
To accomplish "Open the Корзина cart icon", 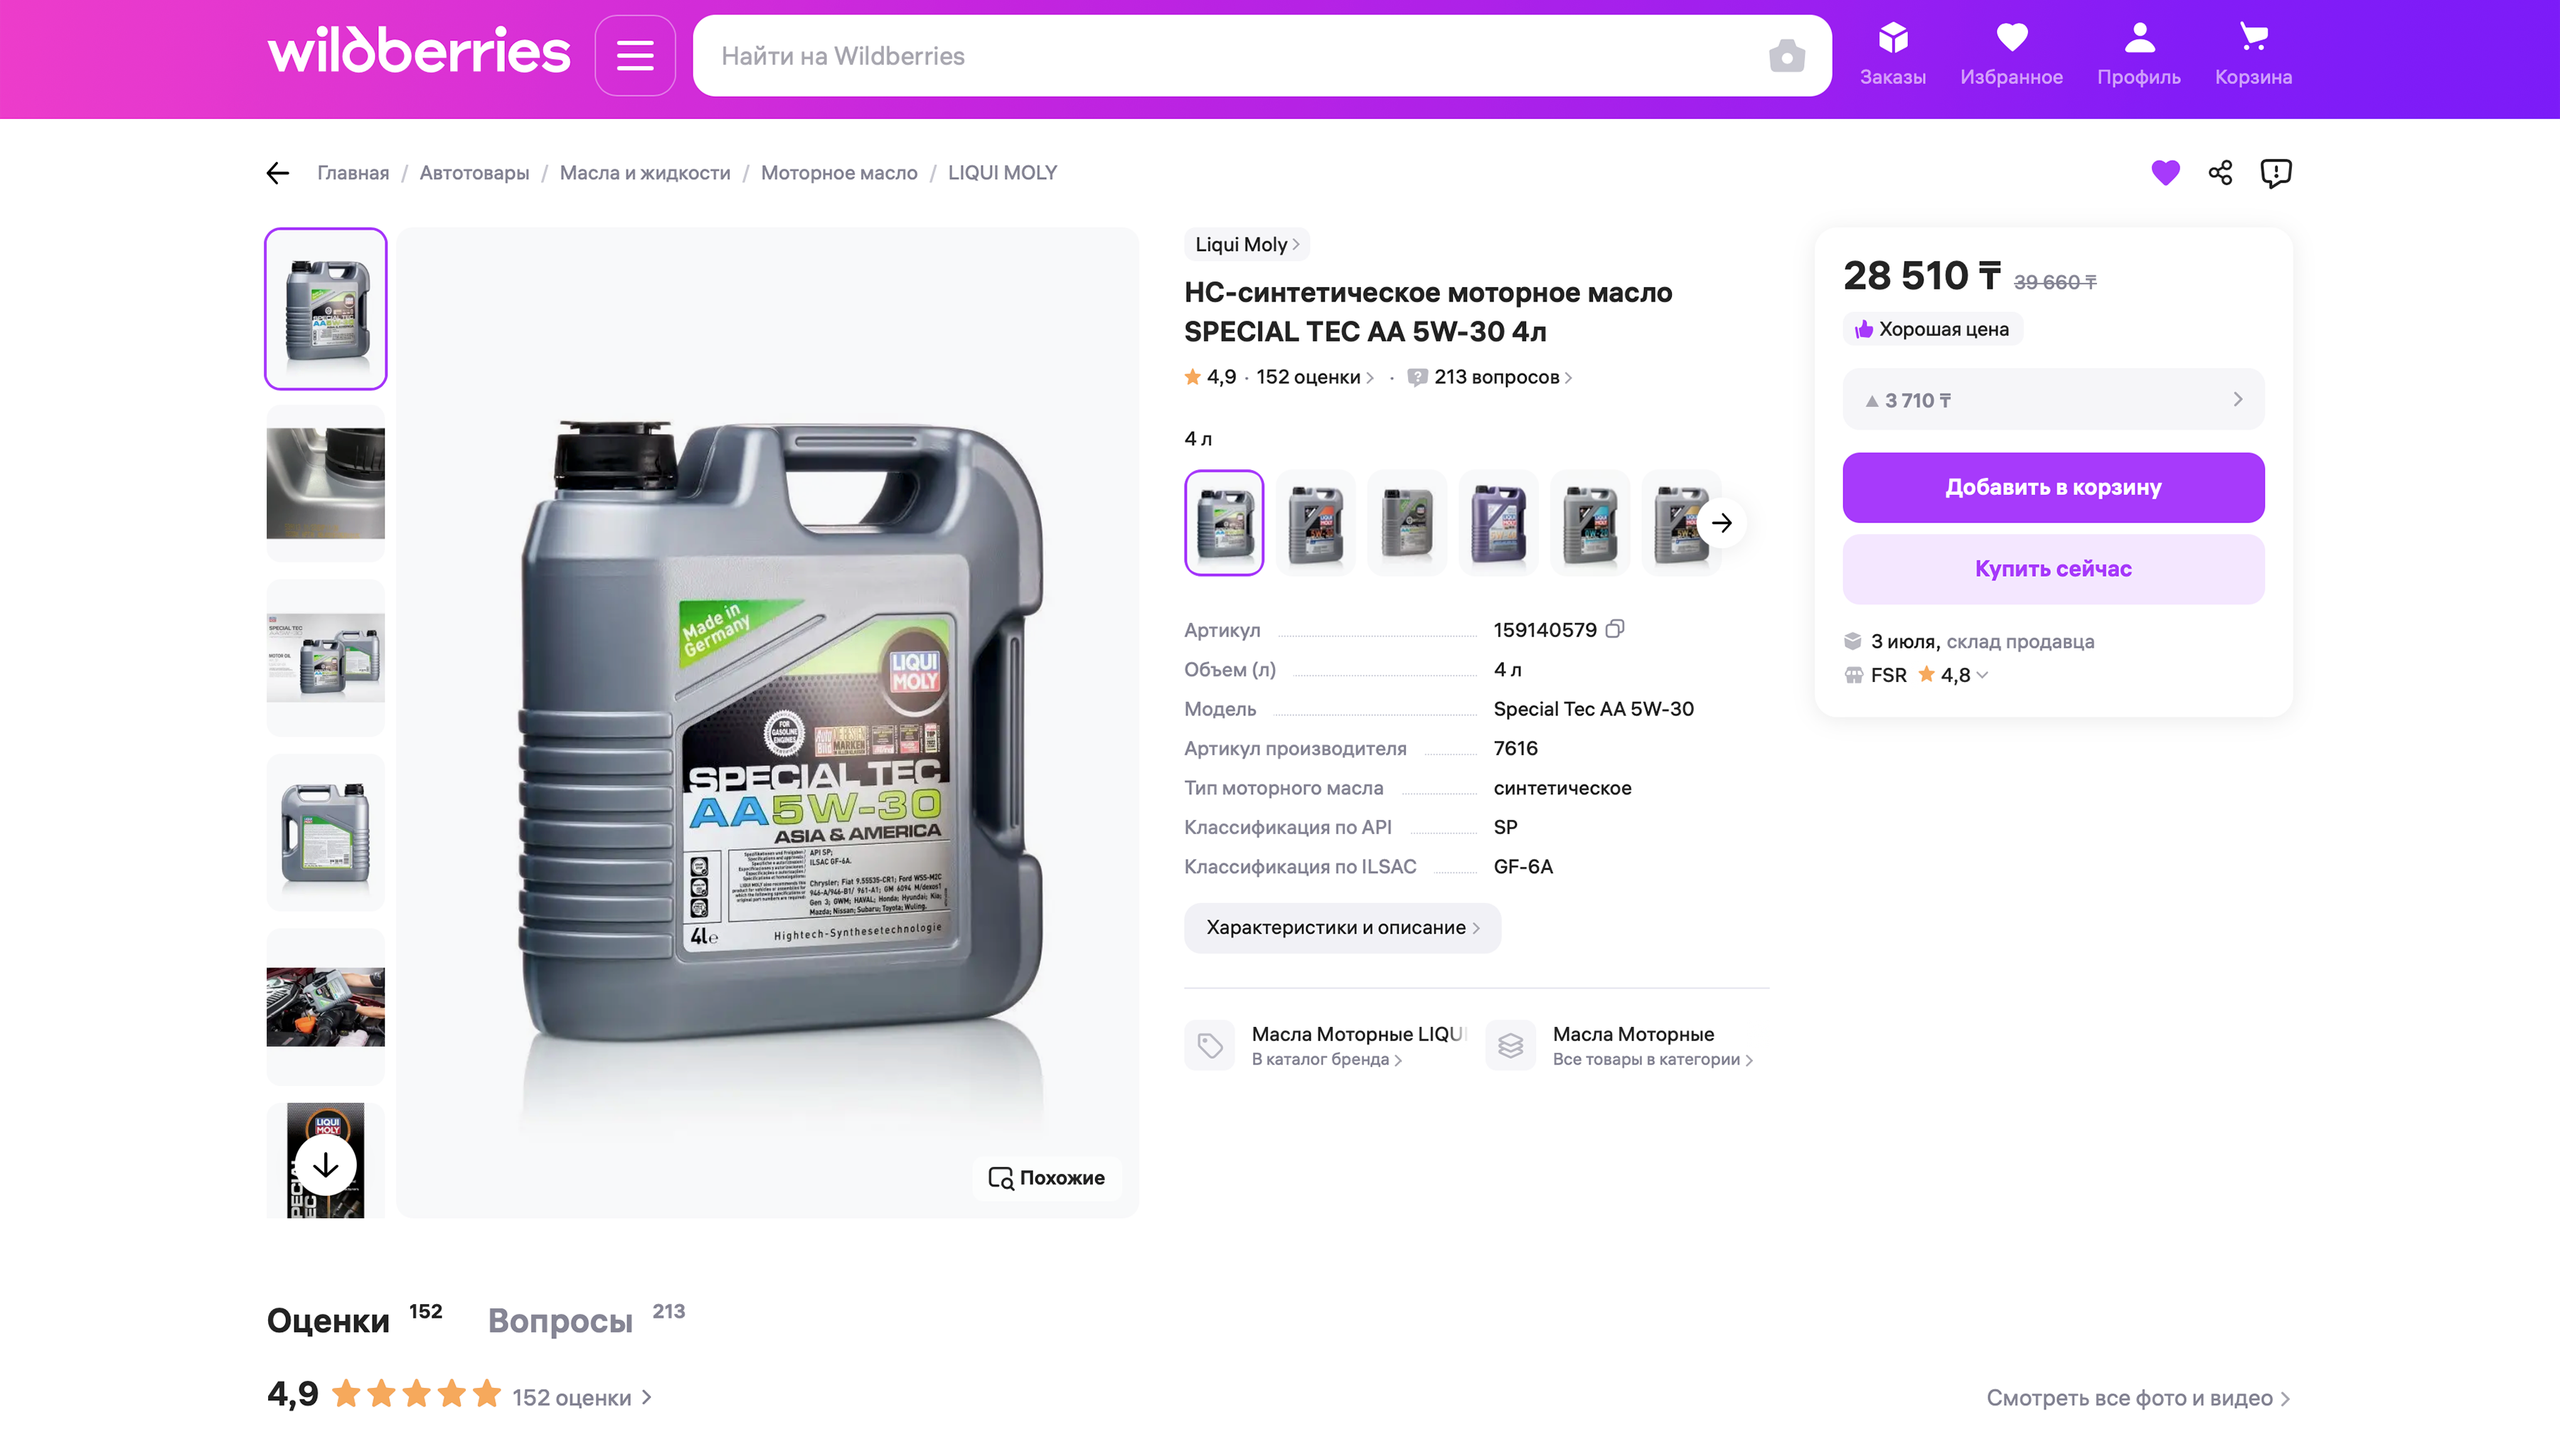I will 2252,55.
